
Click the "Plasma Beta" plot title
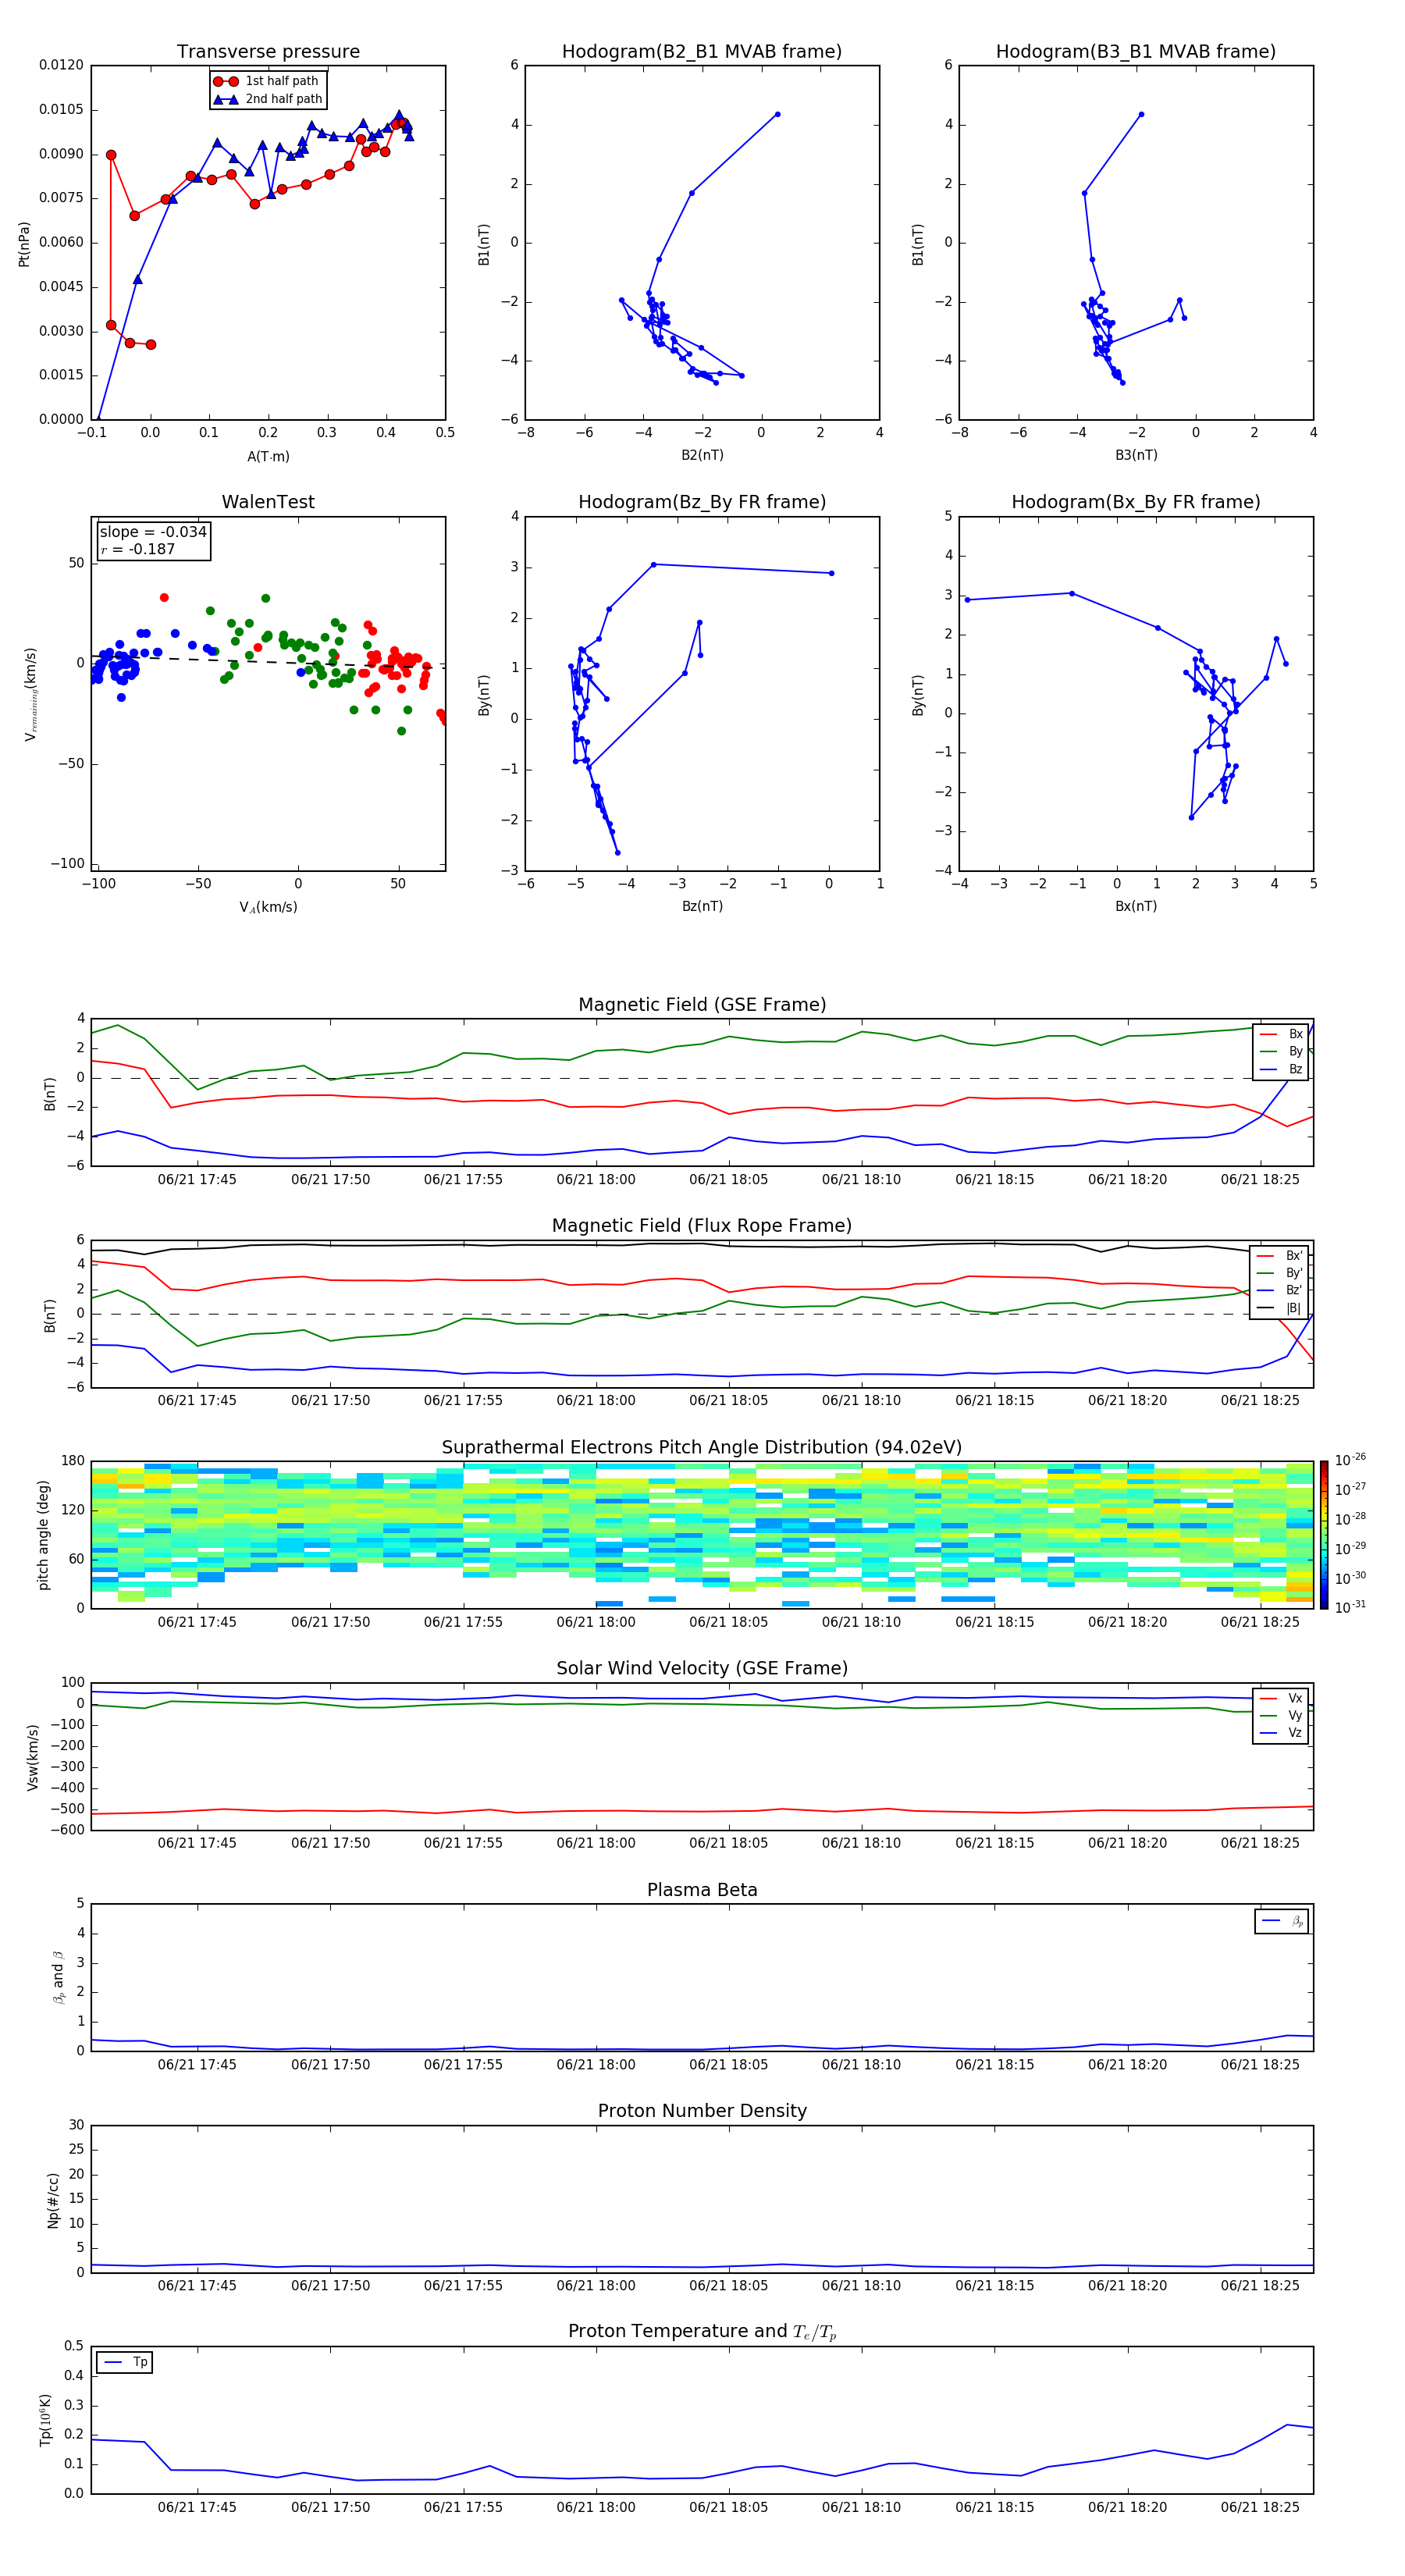click(x=702, y=1890)
